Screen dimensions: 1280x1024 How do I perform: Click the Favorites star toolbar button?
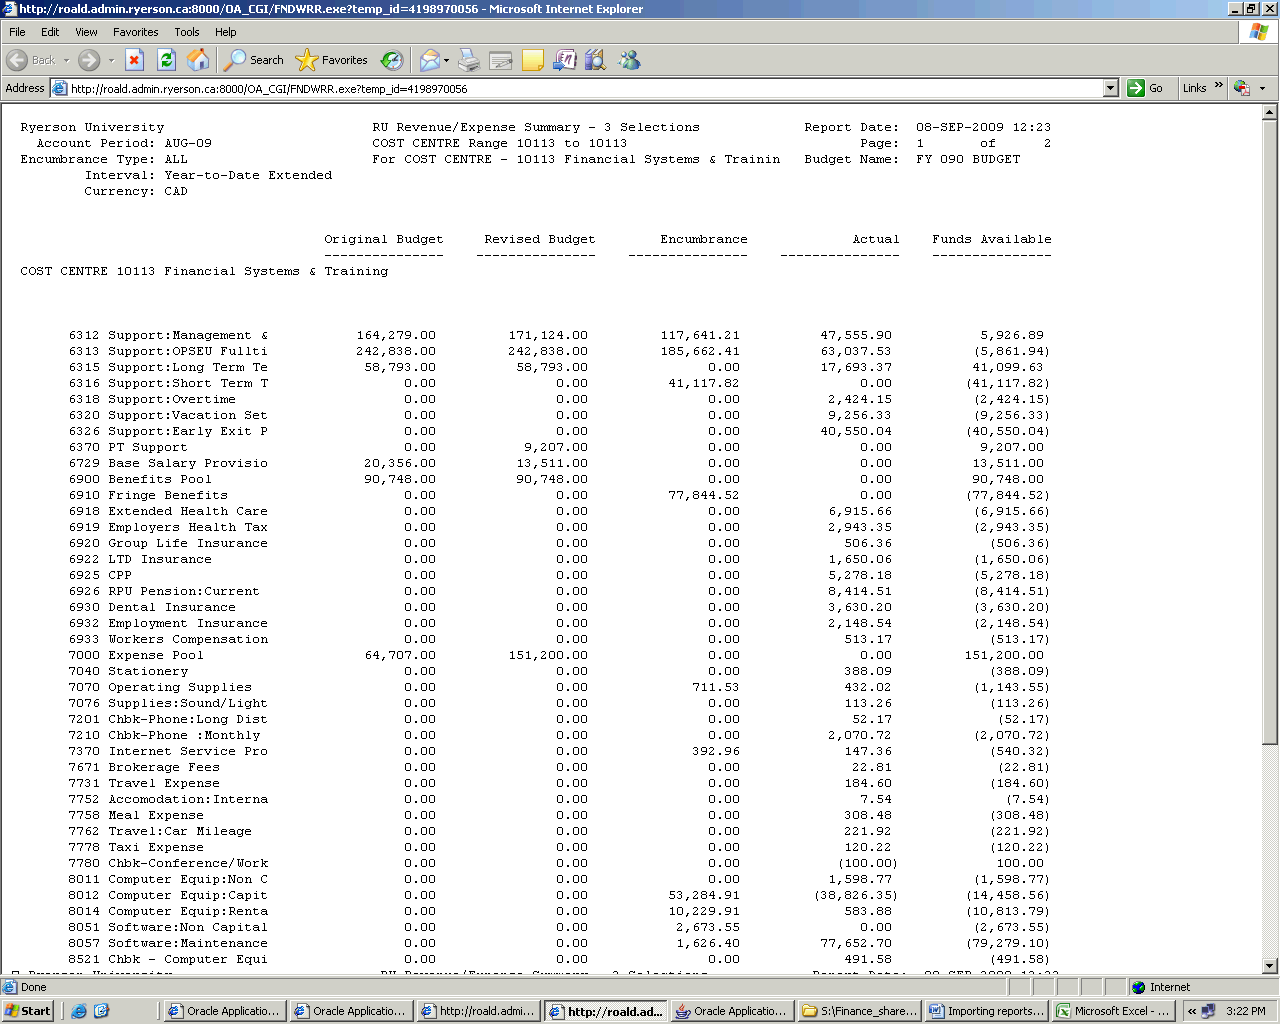(332, 60)
